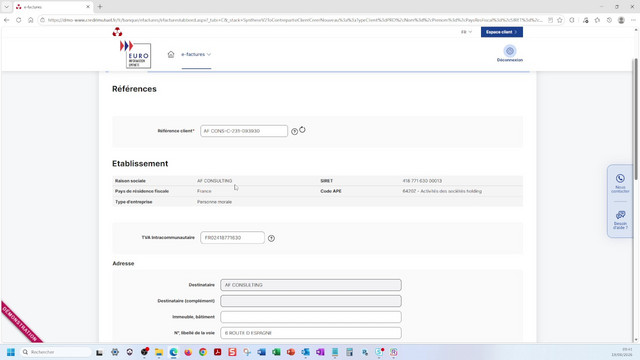The image size is (640, 360).
Task: Open the FR language dropdown
Action: click(x=467, y=32)
